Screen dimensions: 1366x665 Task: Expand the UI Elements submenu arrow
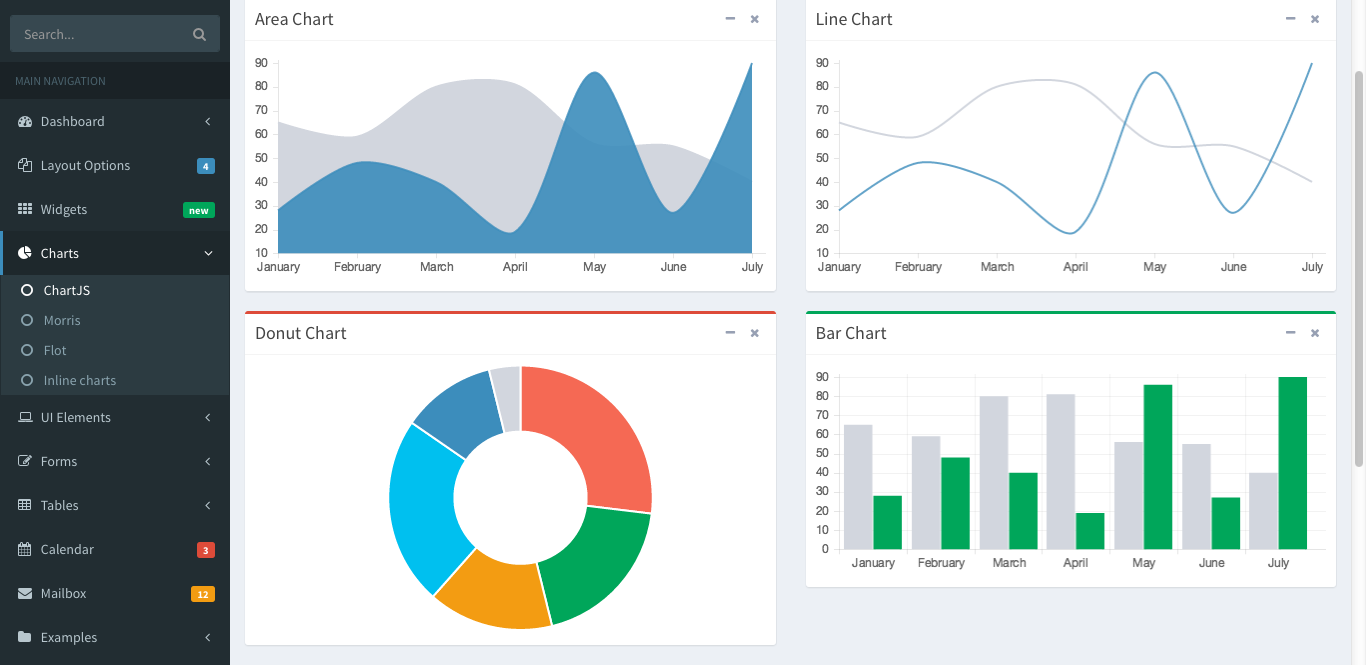[x=208, y=417]
